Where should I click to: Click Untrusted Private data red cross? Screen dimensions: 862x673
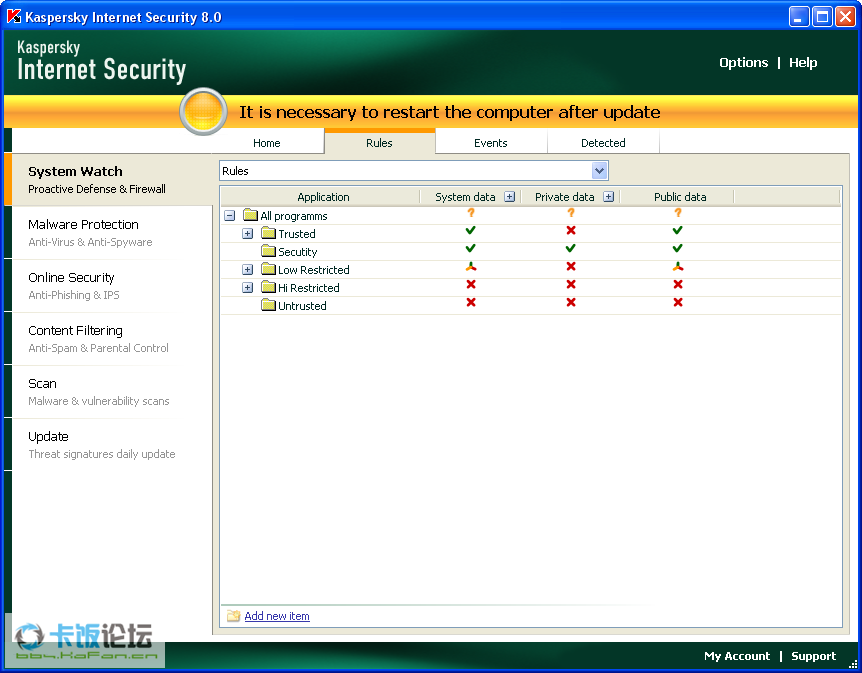click(x=571, y=302)
